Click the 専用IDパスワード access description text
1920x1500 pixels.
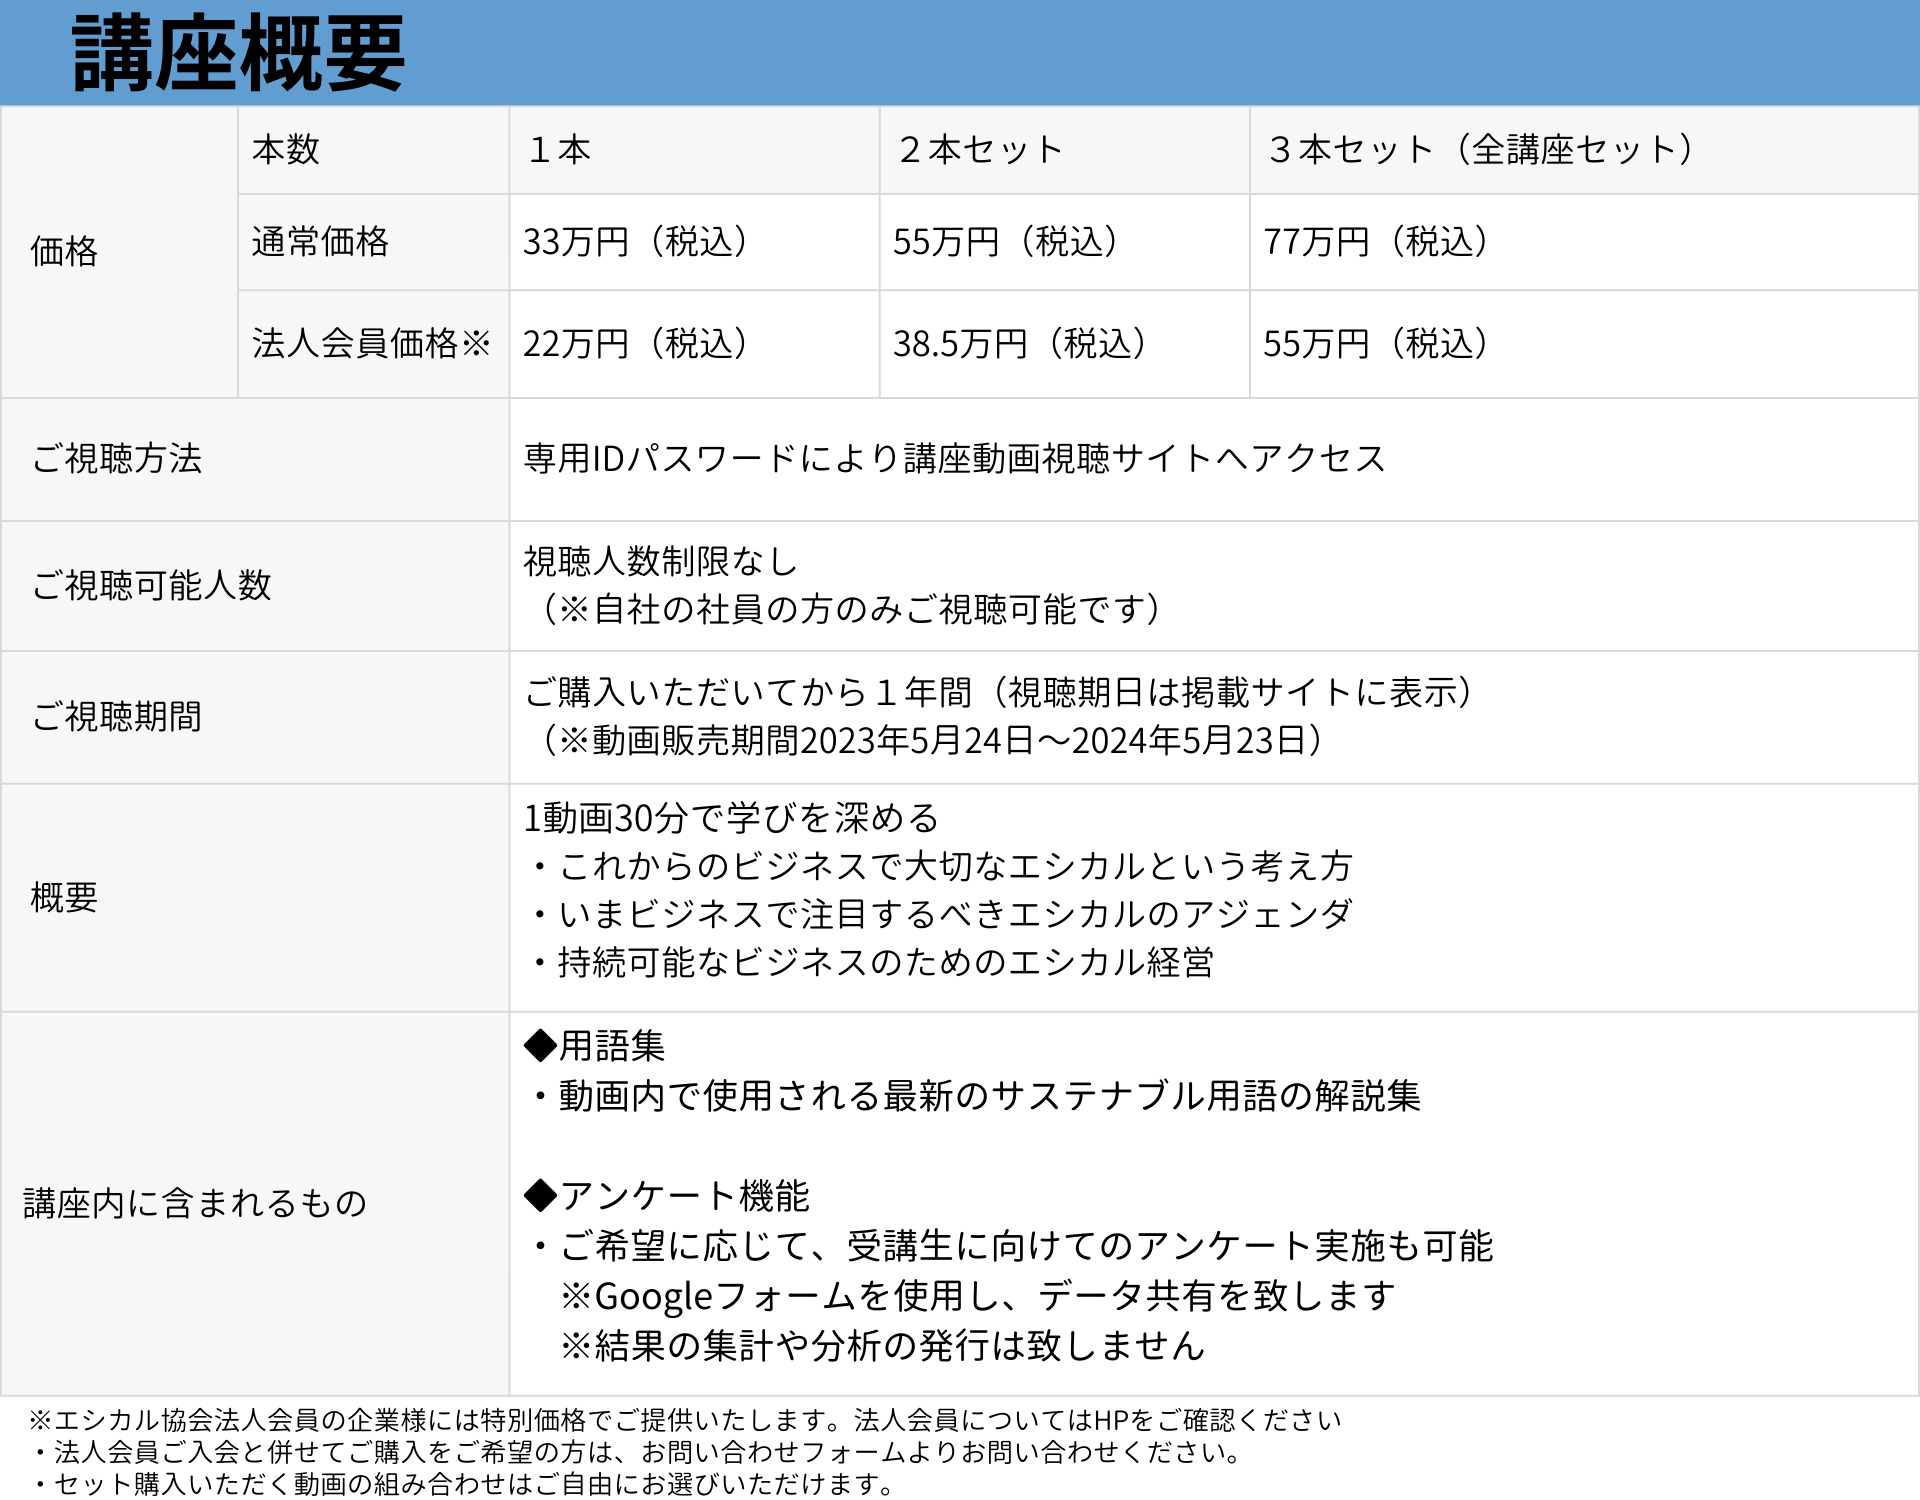point(954,459)
